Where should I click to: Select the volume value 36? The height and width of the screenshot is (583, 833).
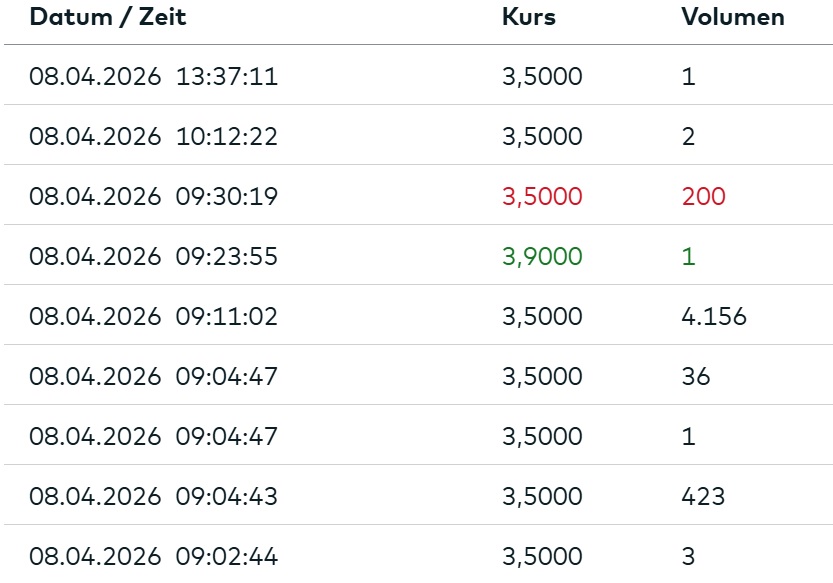[696, 377]
